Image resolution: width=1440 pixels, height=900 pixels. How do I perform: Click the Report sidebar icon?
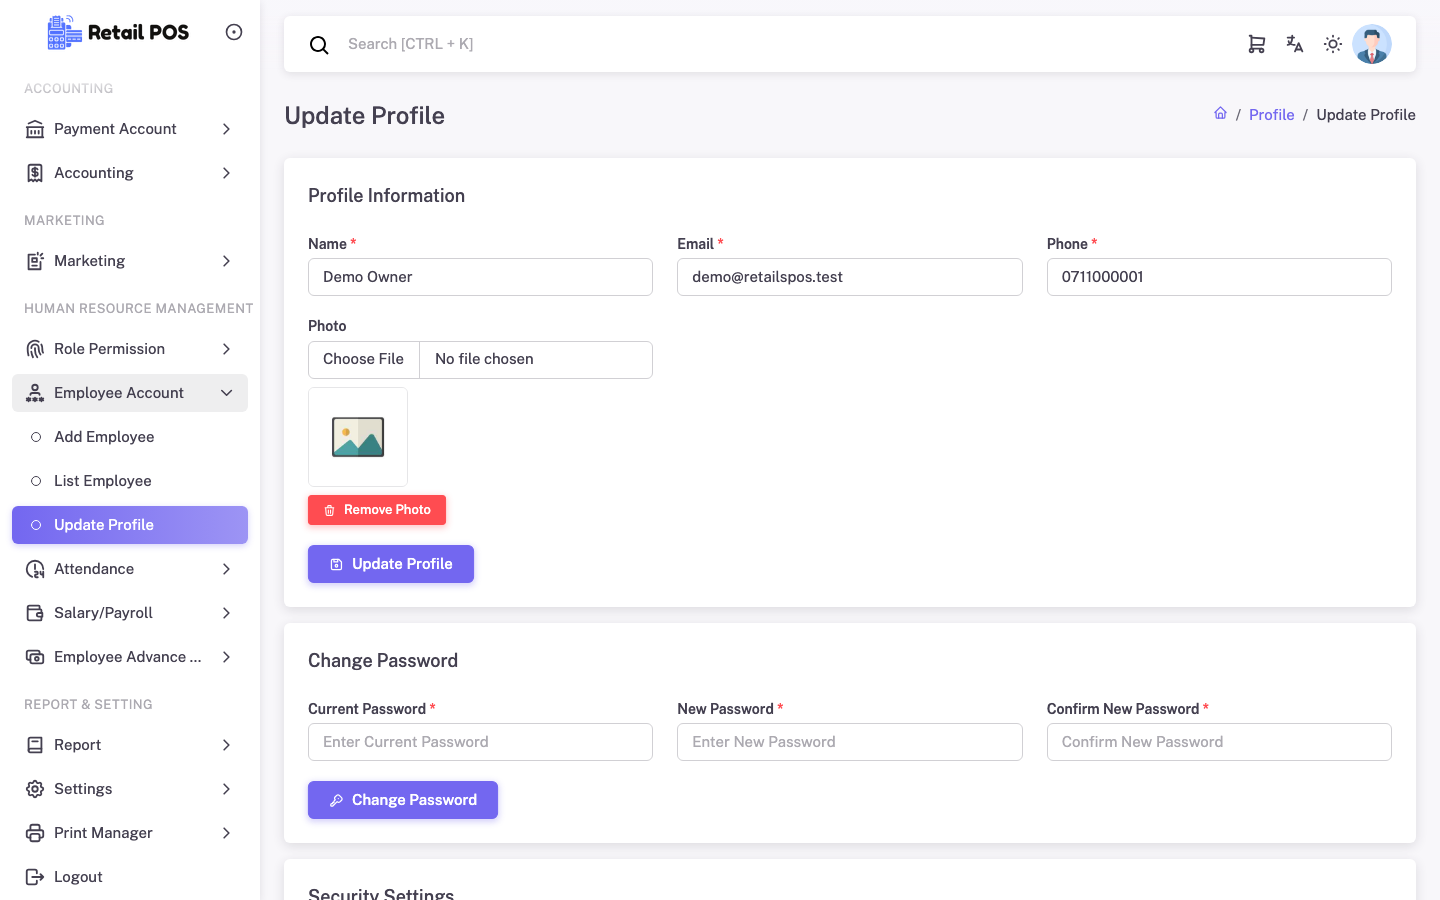pyautogui.click(x=35, y=745)
